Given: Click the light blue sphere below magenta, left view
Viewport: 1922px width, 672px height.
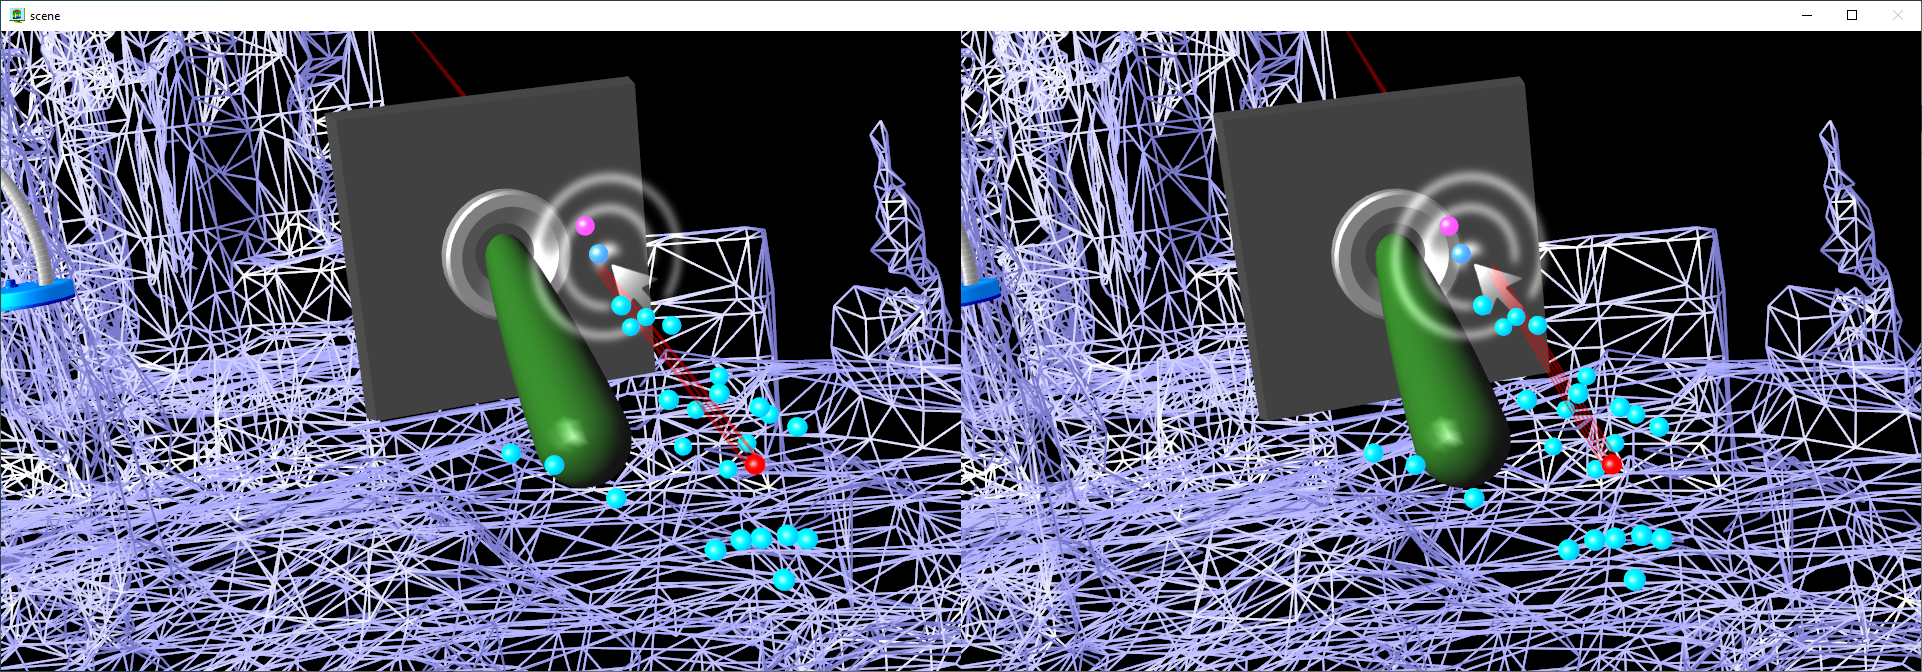Looking at the screenshot, I should (599, 254).
